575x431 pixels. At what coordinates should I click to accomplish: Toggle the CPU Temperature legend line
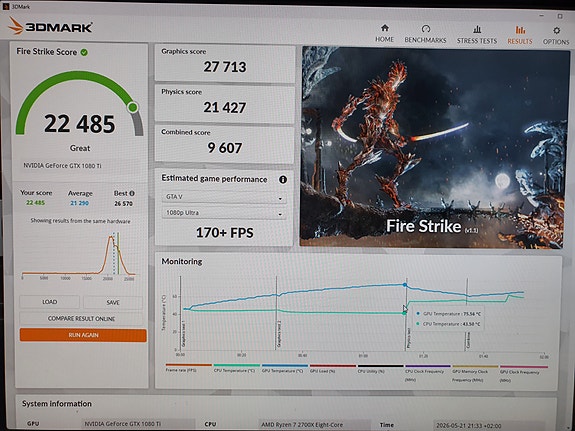pyautogui.click(x=237, y=368)
